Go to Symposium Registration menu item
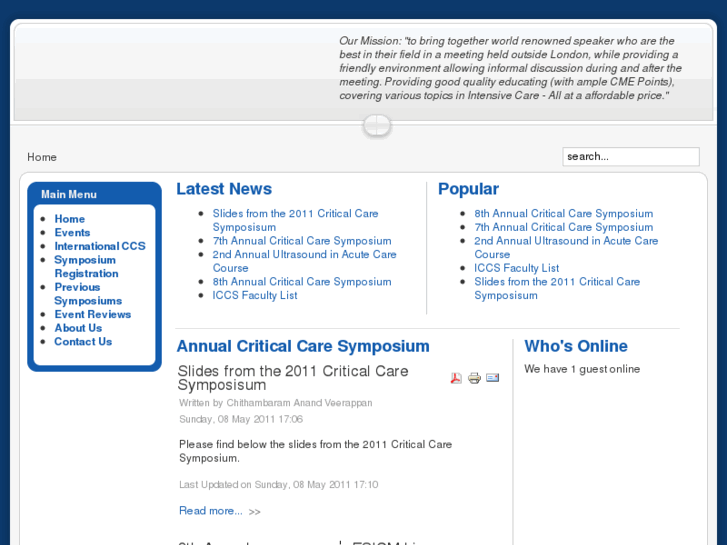Screen dimensions: 727x545 (x=86, y=267)
